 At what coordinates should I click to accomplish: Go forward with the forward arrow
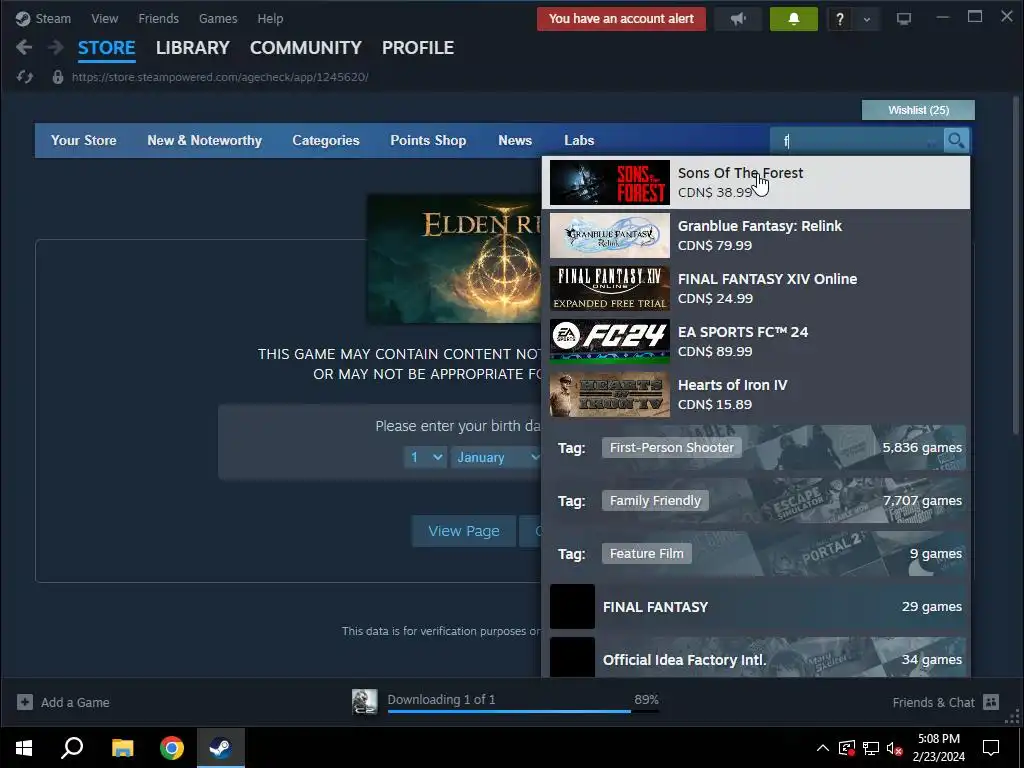56,47
